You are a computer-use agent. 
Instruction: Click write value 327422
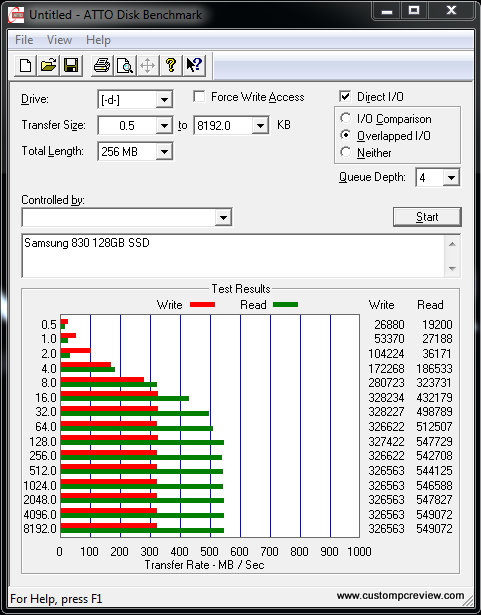tap(386, 442)
